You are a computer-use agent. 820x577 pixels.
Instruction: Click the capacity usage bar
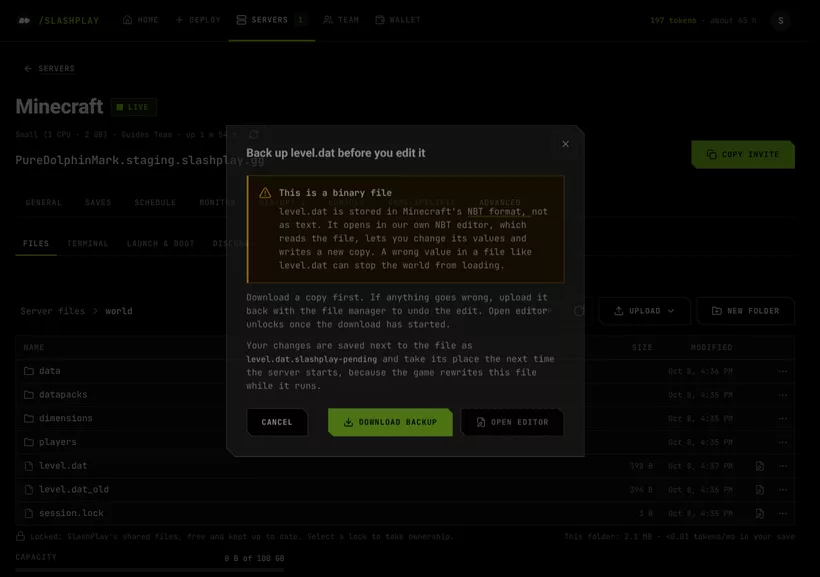(x=150, y=569)
